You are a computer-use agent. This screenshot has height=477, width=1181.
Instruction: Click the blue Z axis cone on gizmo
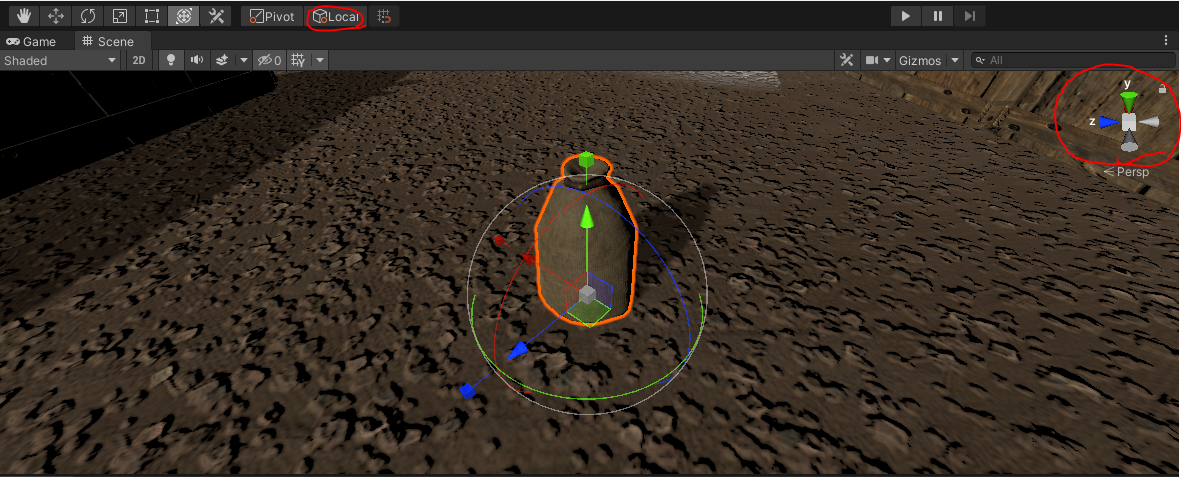tap(1107, 122)
